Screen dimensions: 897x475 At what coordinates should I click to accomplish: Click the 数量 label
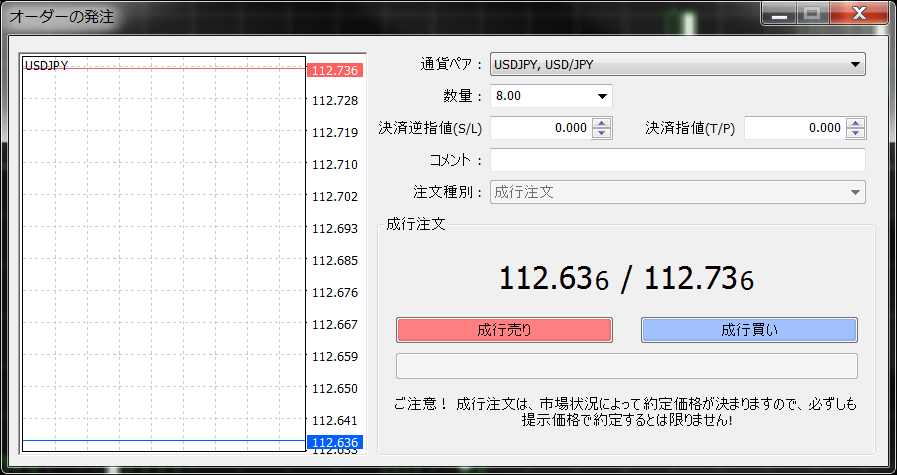(x=463, y=96)
